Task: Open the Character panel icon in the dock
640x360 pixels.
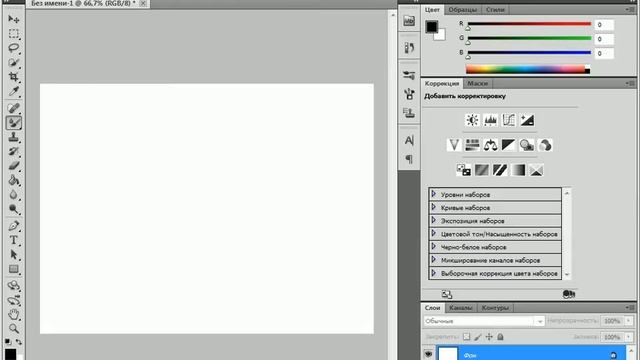Action: (409, 140)
